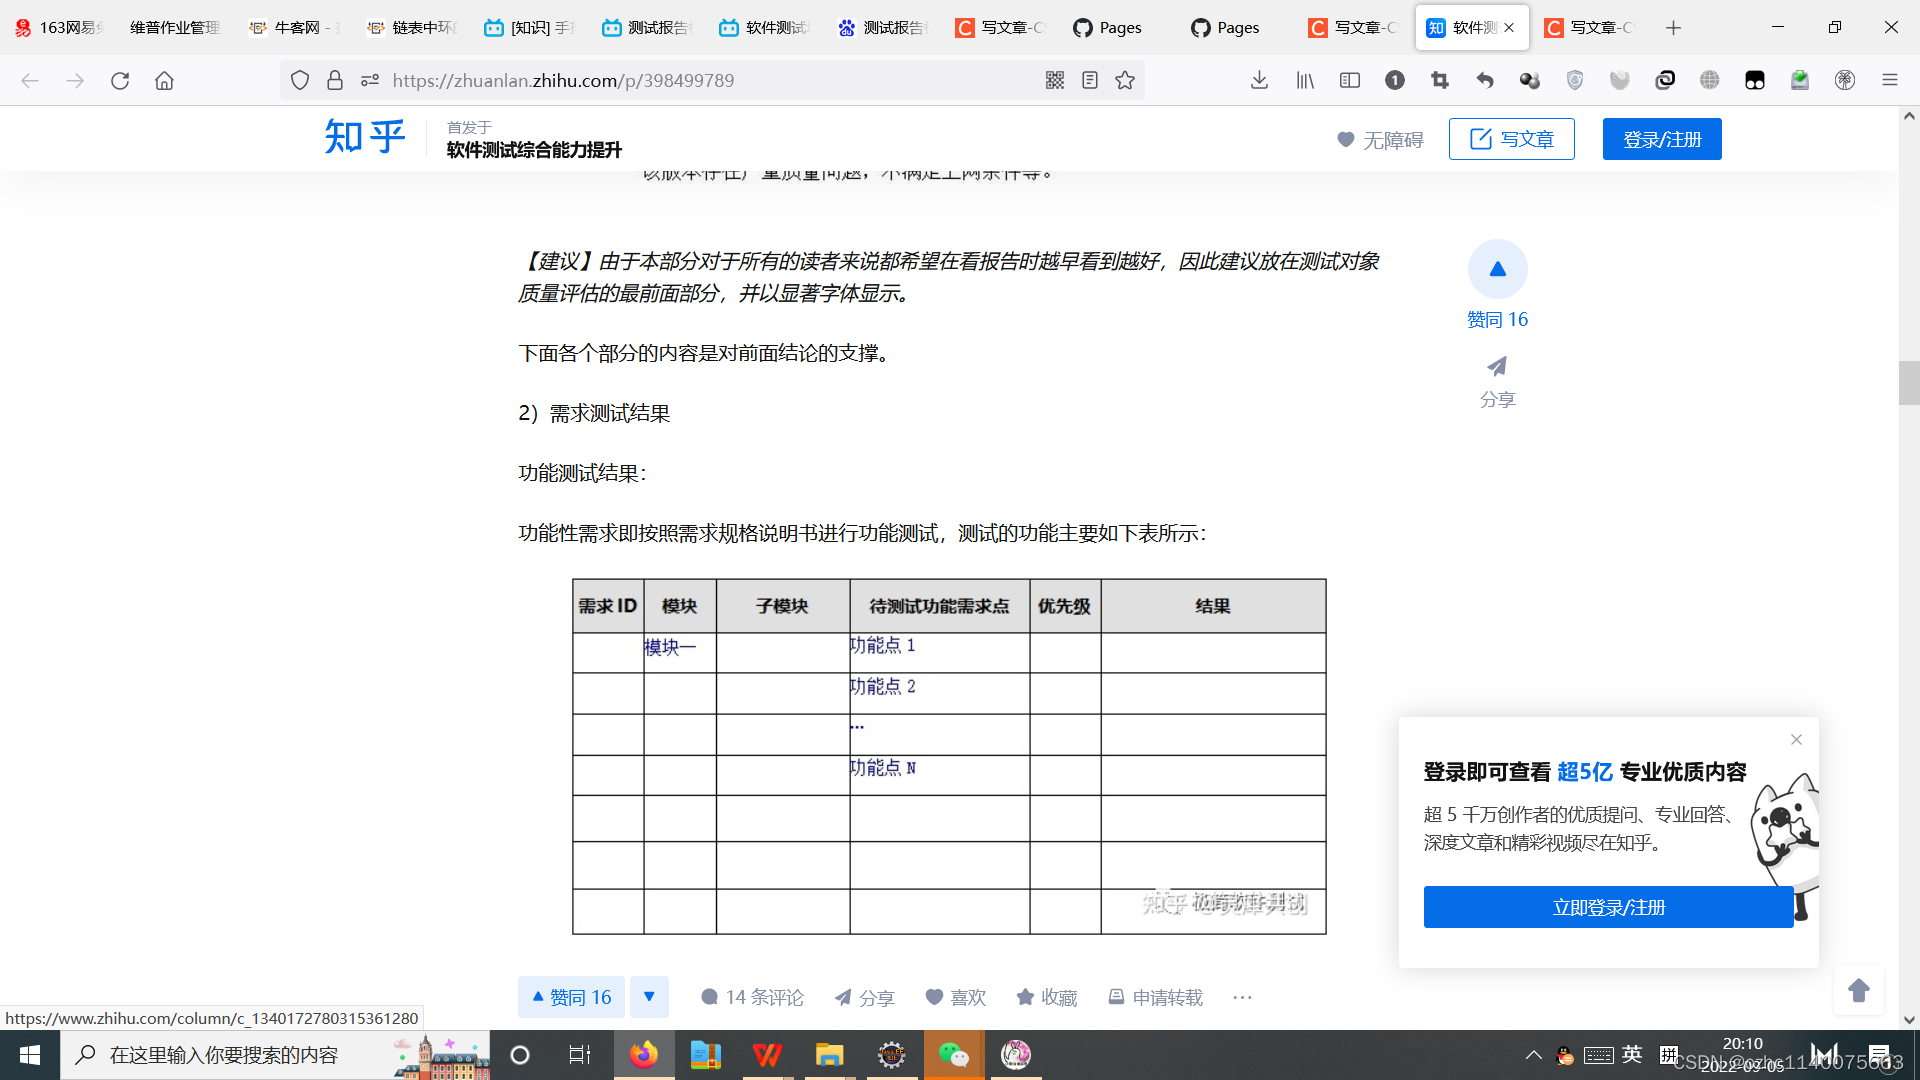Image resolution: width=1920 pixels, height=1080 pixels.
Task: Toggle the 喜欢 heart button
Action: coord(955,997)
